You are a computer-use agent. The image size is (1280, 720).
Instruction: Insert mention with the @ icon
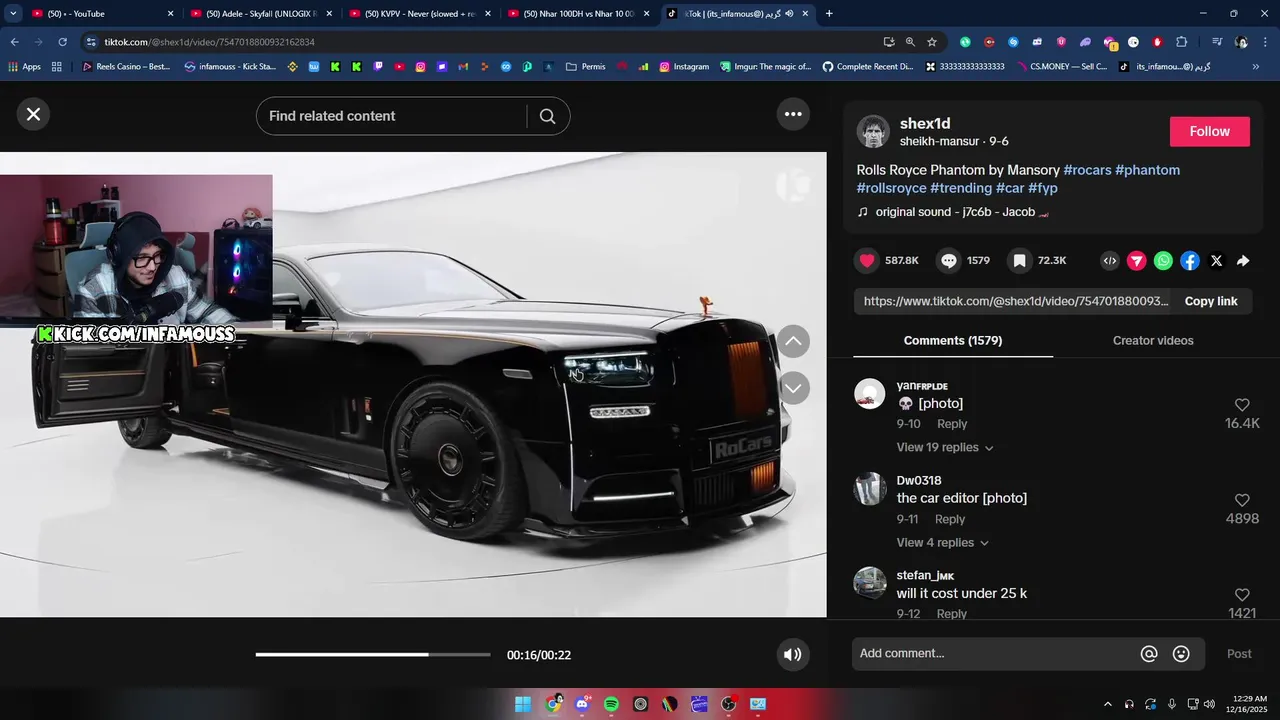click(x=1149, y=654)
